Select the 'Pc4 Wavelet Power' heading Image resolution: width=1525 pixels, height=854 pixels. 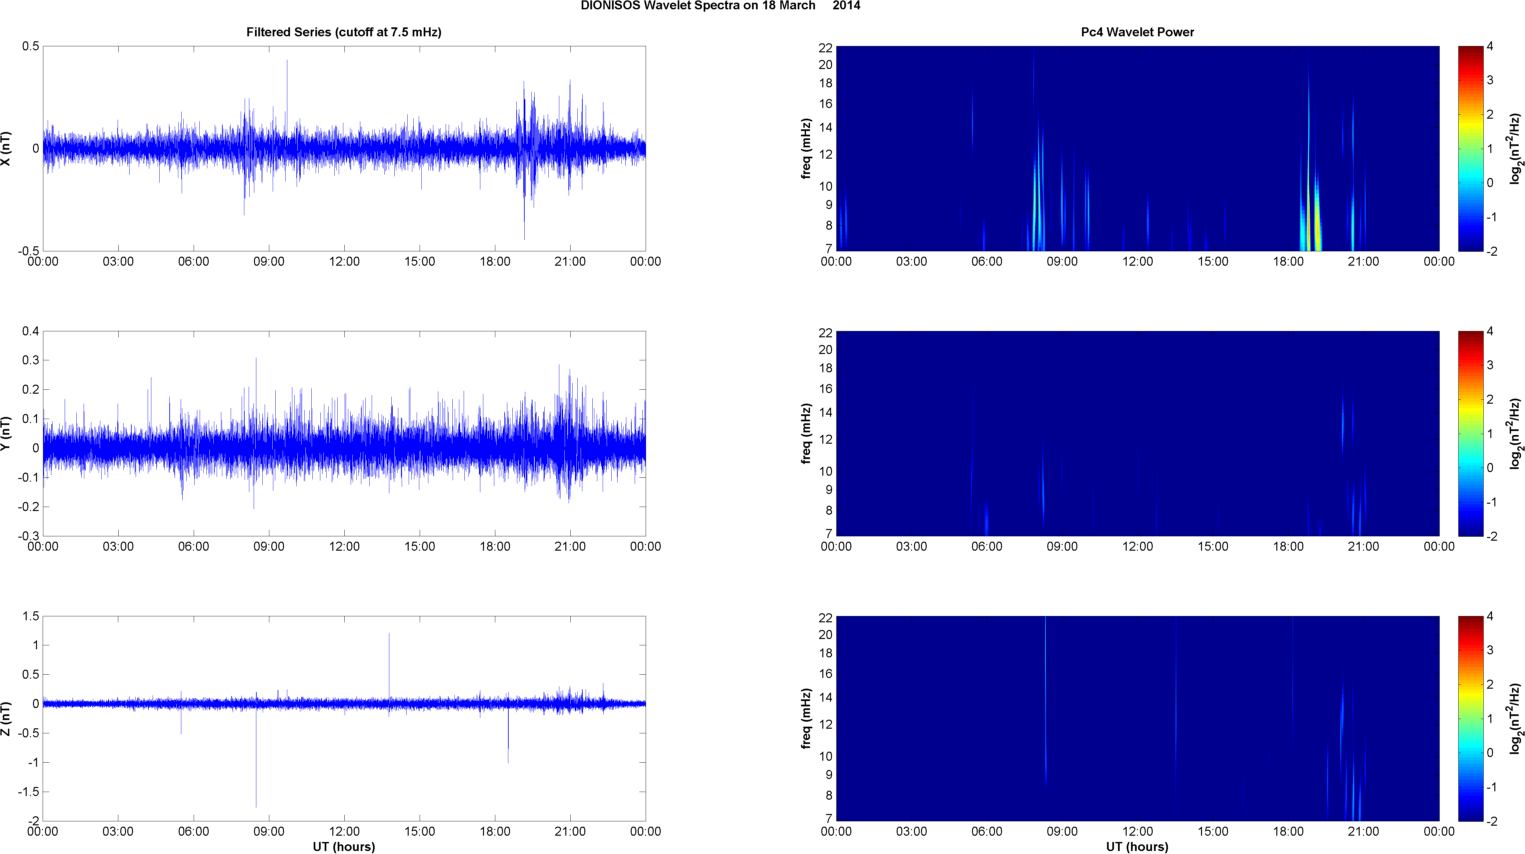(x=1137, y=32)
